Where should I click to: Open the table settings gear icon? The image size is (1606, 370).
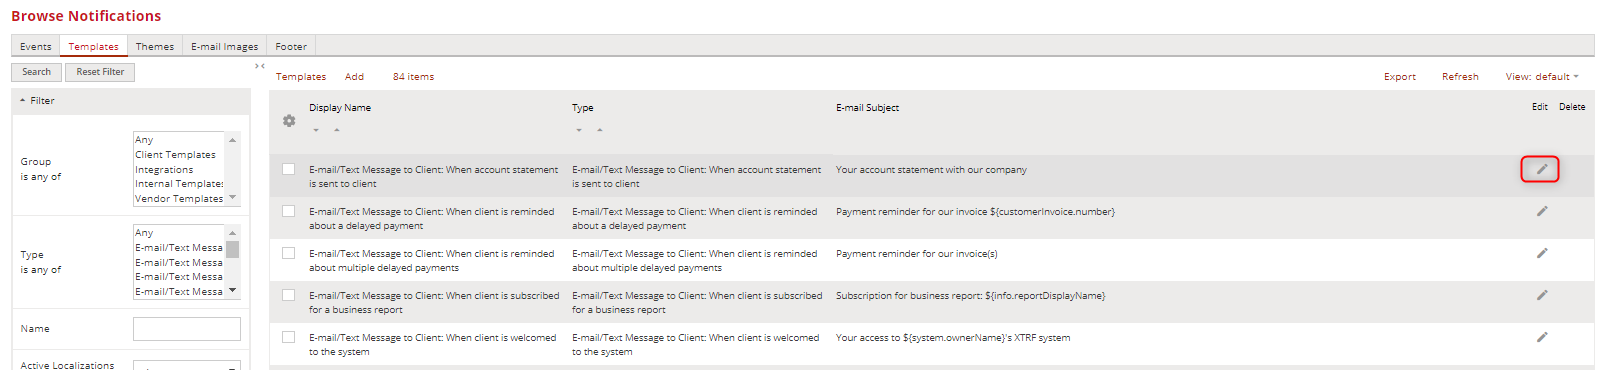coord(289,121)
